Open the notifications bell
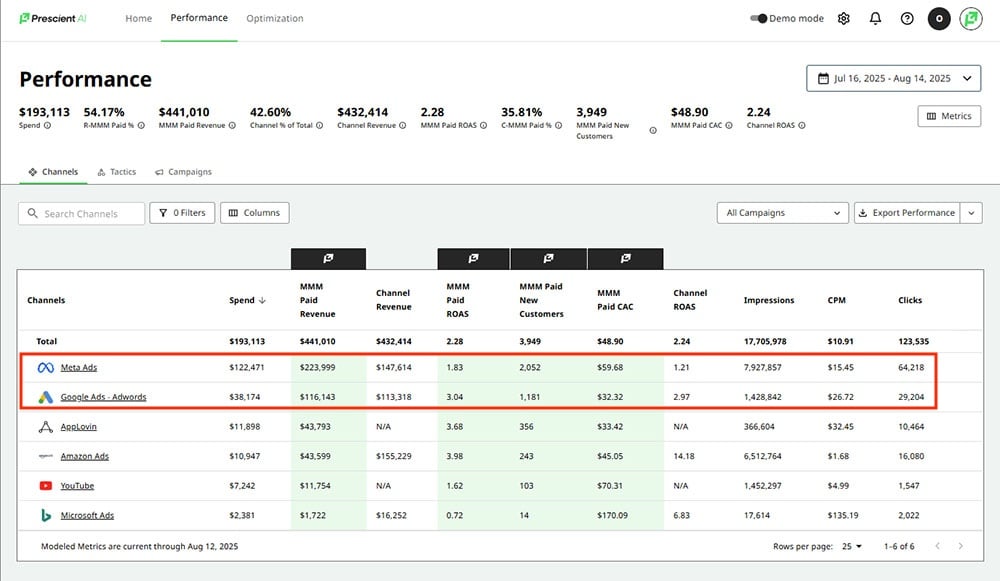Image resolution: width=1000 pixels, height=581 pixels. [x=875, y=18]
